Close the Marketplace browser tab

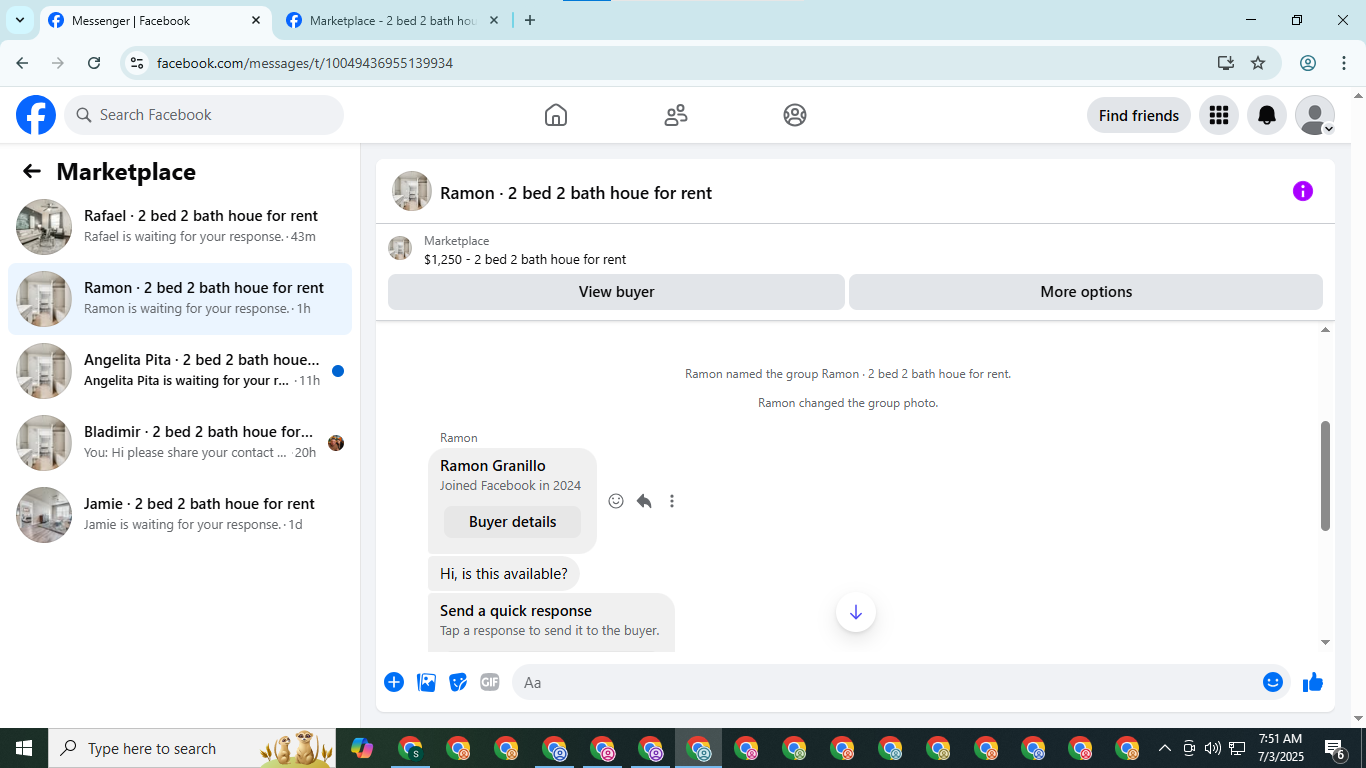pos(494,20)
